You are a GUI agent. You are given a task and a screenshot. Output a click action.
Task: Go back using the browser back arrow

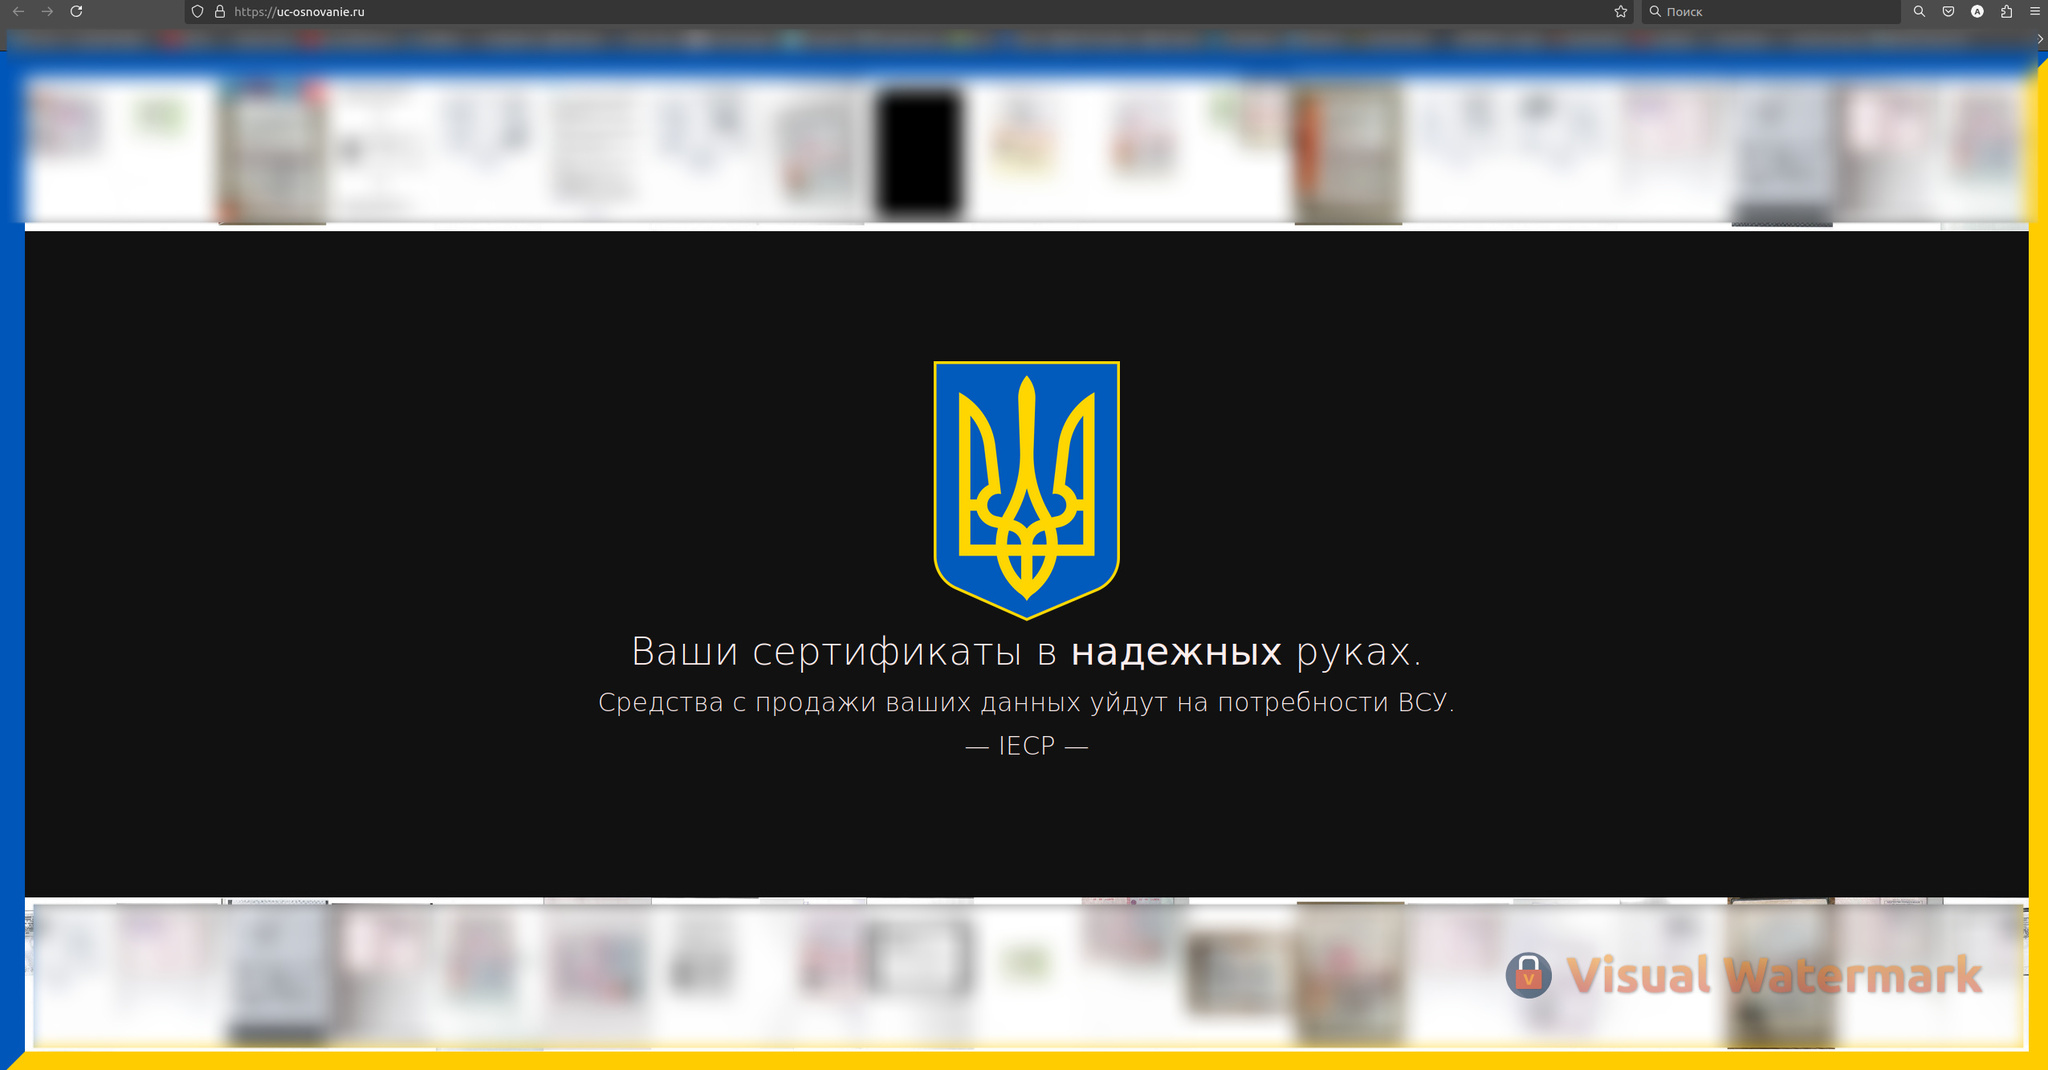(18, 12)
